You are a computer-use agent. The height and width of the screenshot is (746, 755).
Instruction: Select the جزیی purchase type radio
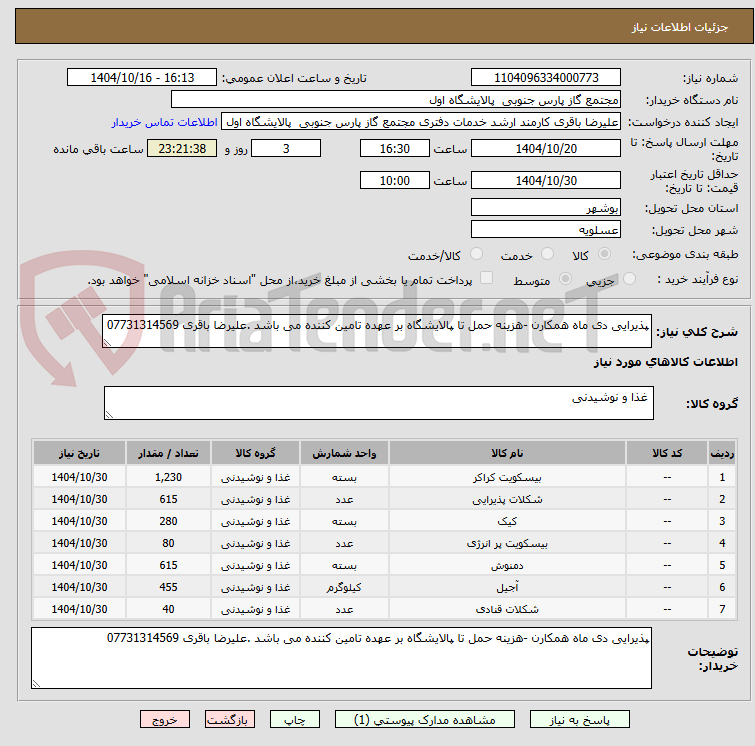(x=629, y=278)
